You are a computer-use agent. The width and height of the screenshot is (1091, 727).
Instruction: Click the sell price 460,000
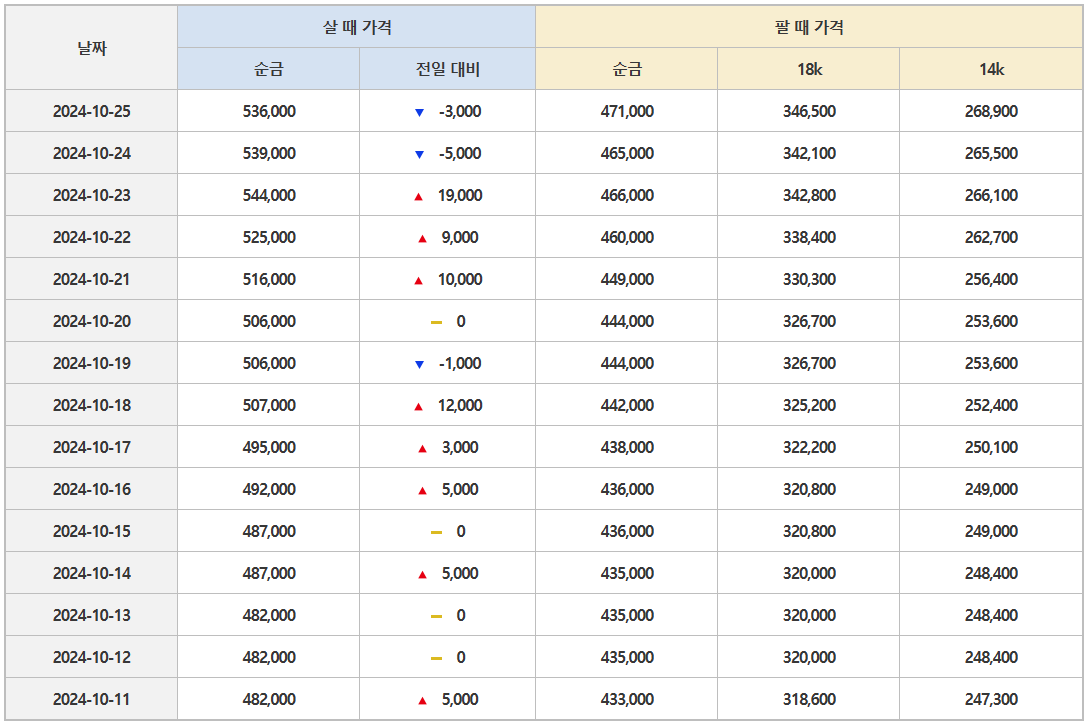[x=627, y=237]
